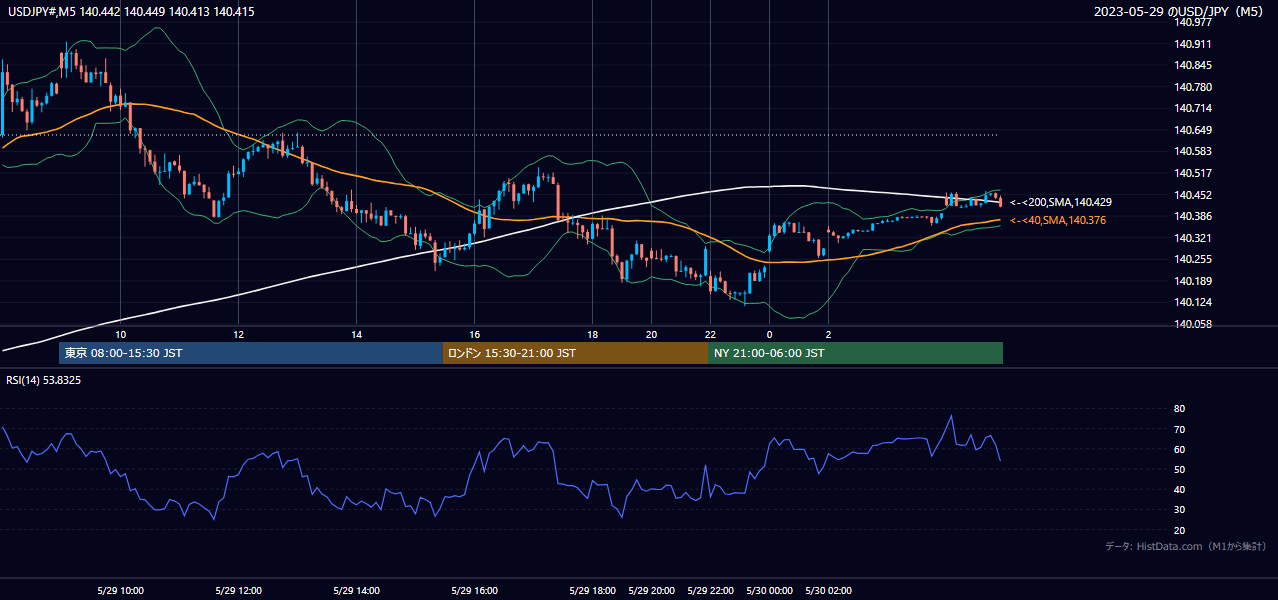This screenshot has height=600, width=1278.
Task: Click the 40 SMA 140.376 label
Action: tap(1058, 220)
